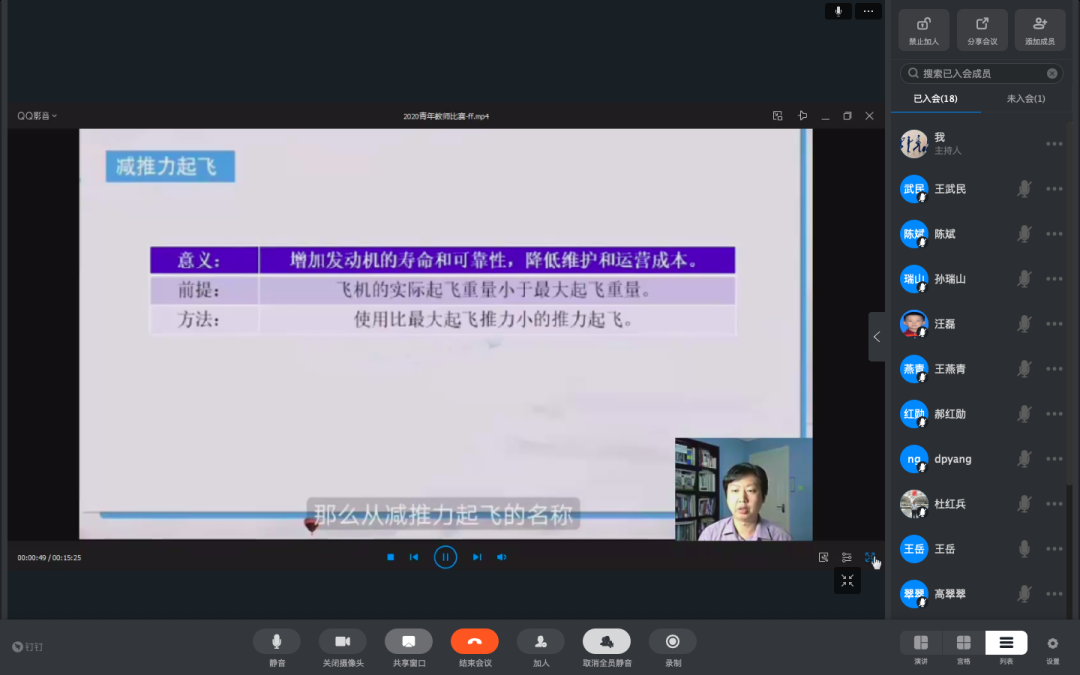
Task: Open more options for 陈斌
Action: [1054, 233]
